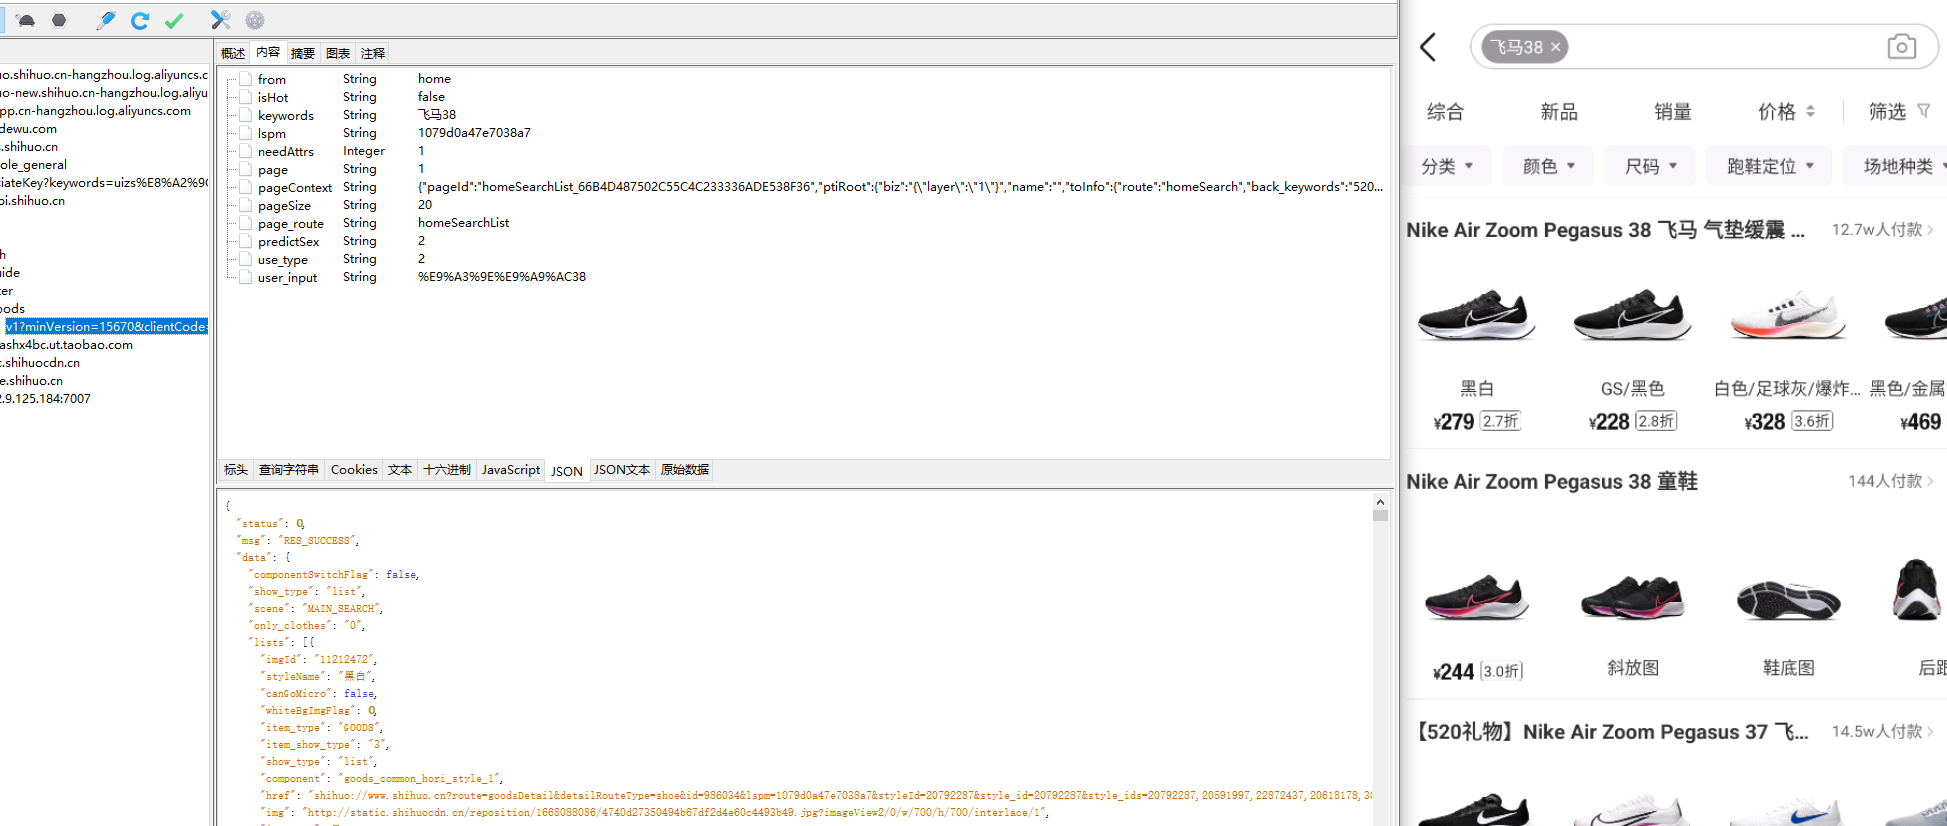The image size is (1947, 826).
Task: Expand the 颜色 filter dropdown
Action: click(1549, 166)
